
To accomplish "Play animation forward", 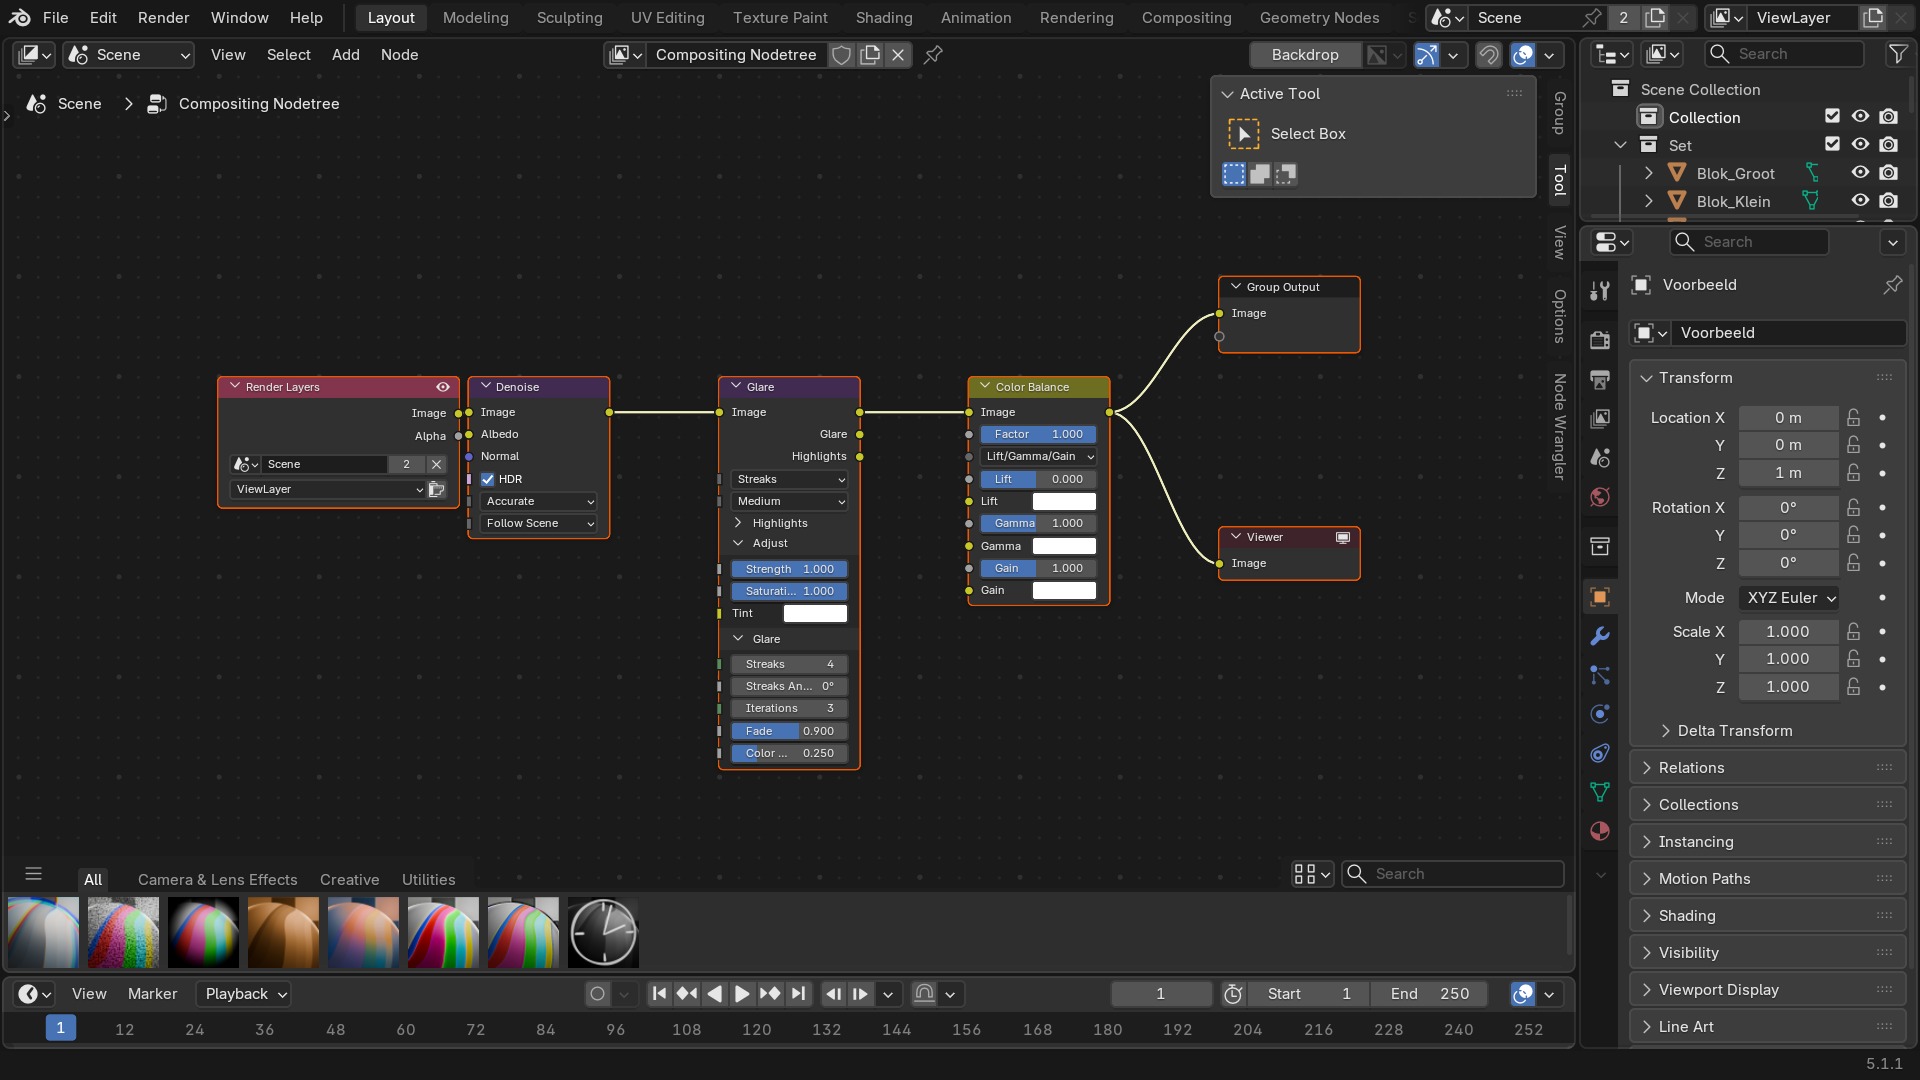I will coord(742,994).
